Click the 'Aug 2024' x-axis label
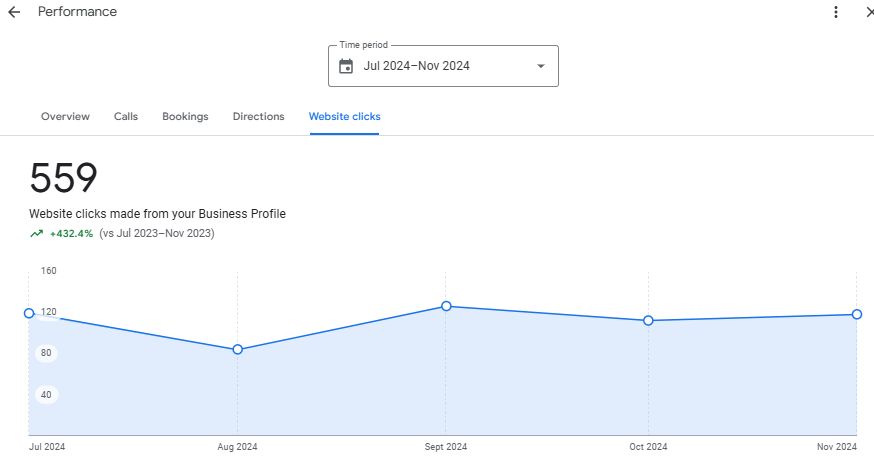The image size is (874, 464). 237,447
